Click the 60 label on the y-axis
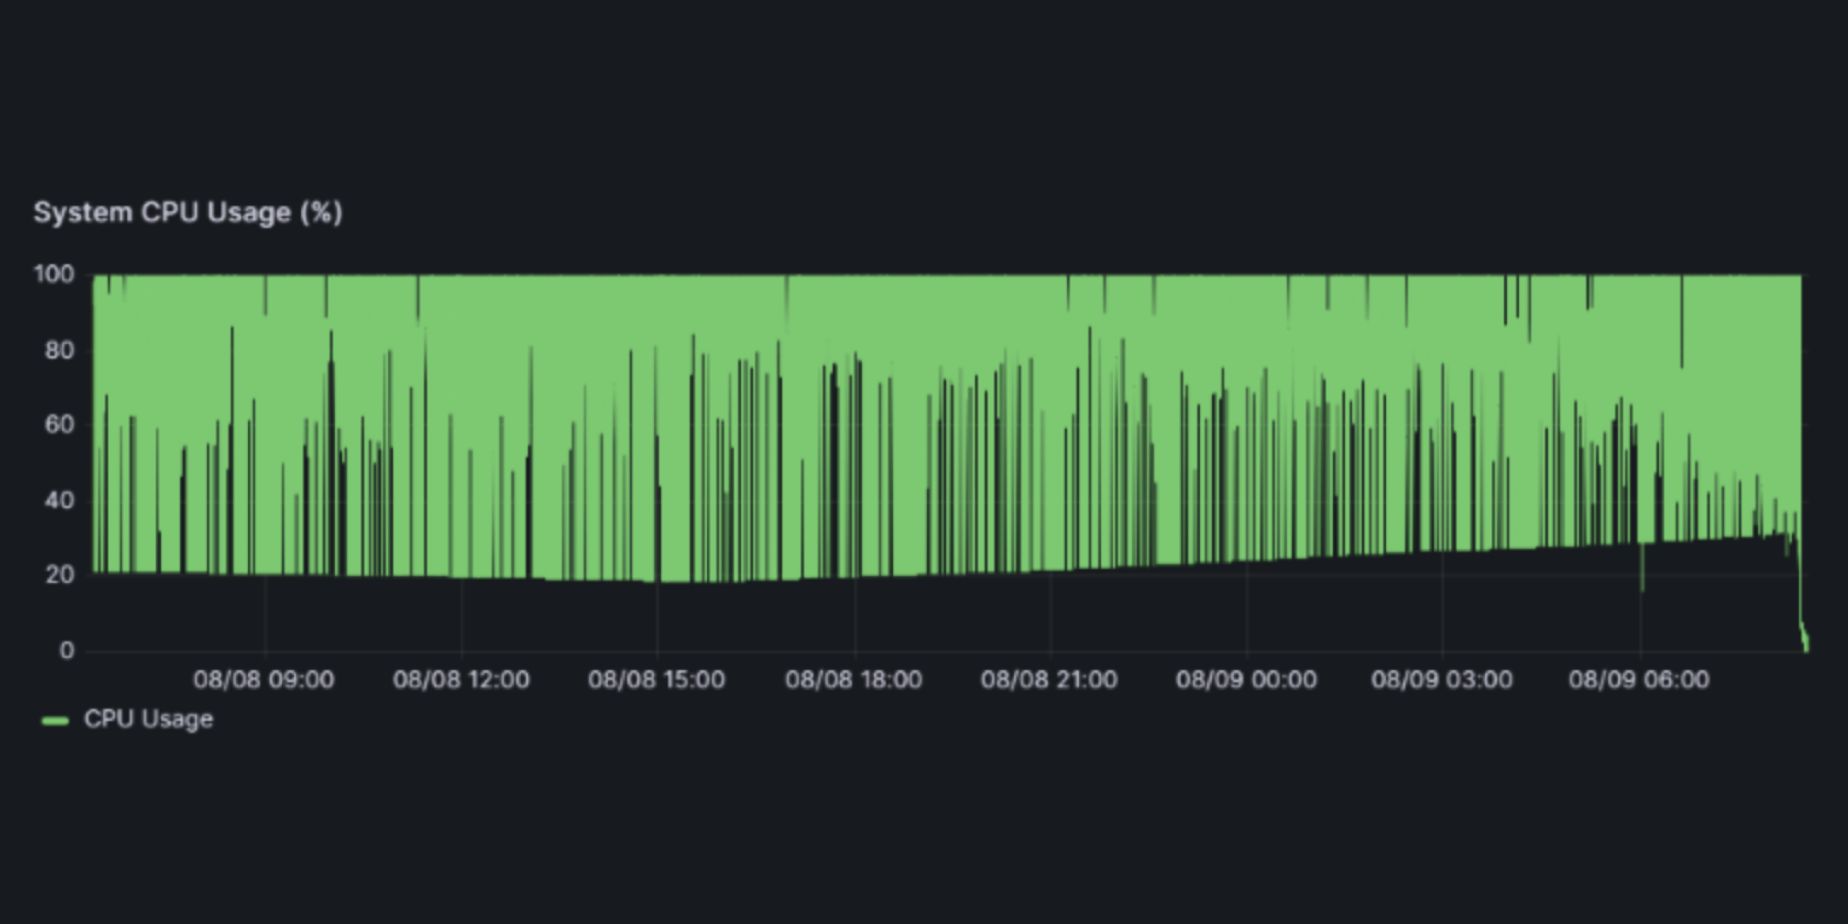This screenshot has height=924, width=1848. 58,425
